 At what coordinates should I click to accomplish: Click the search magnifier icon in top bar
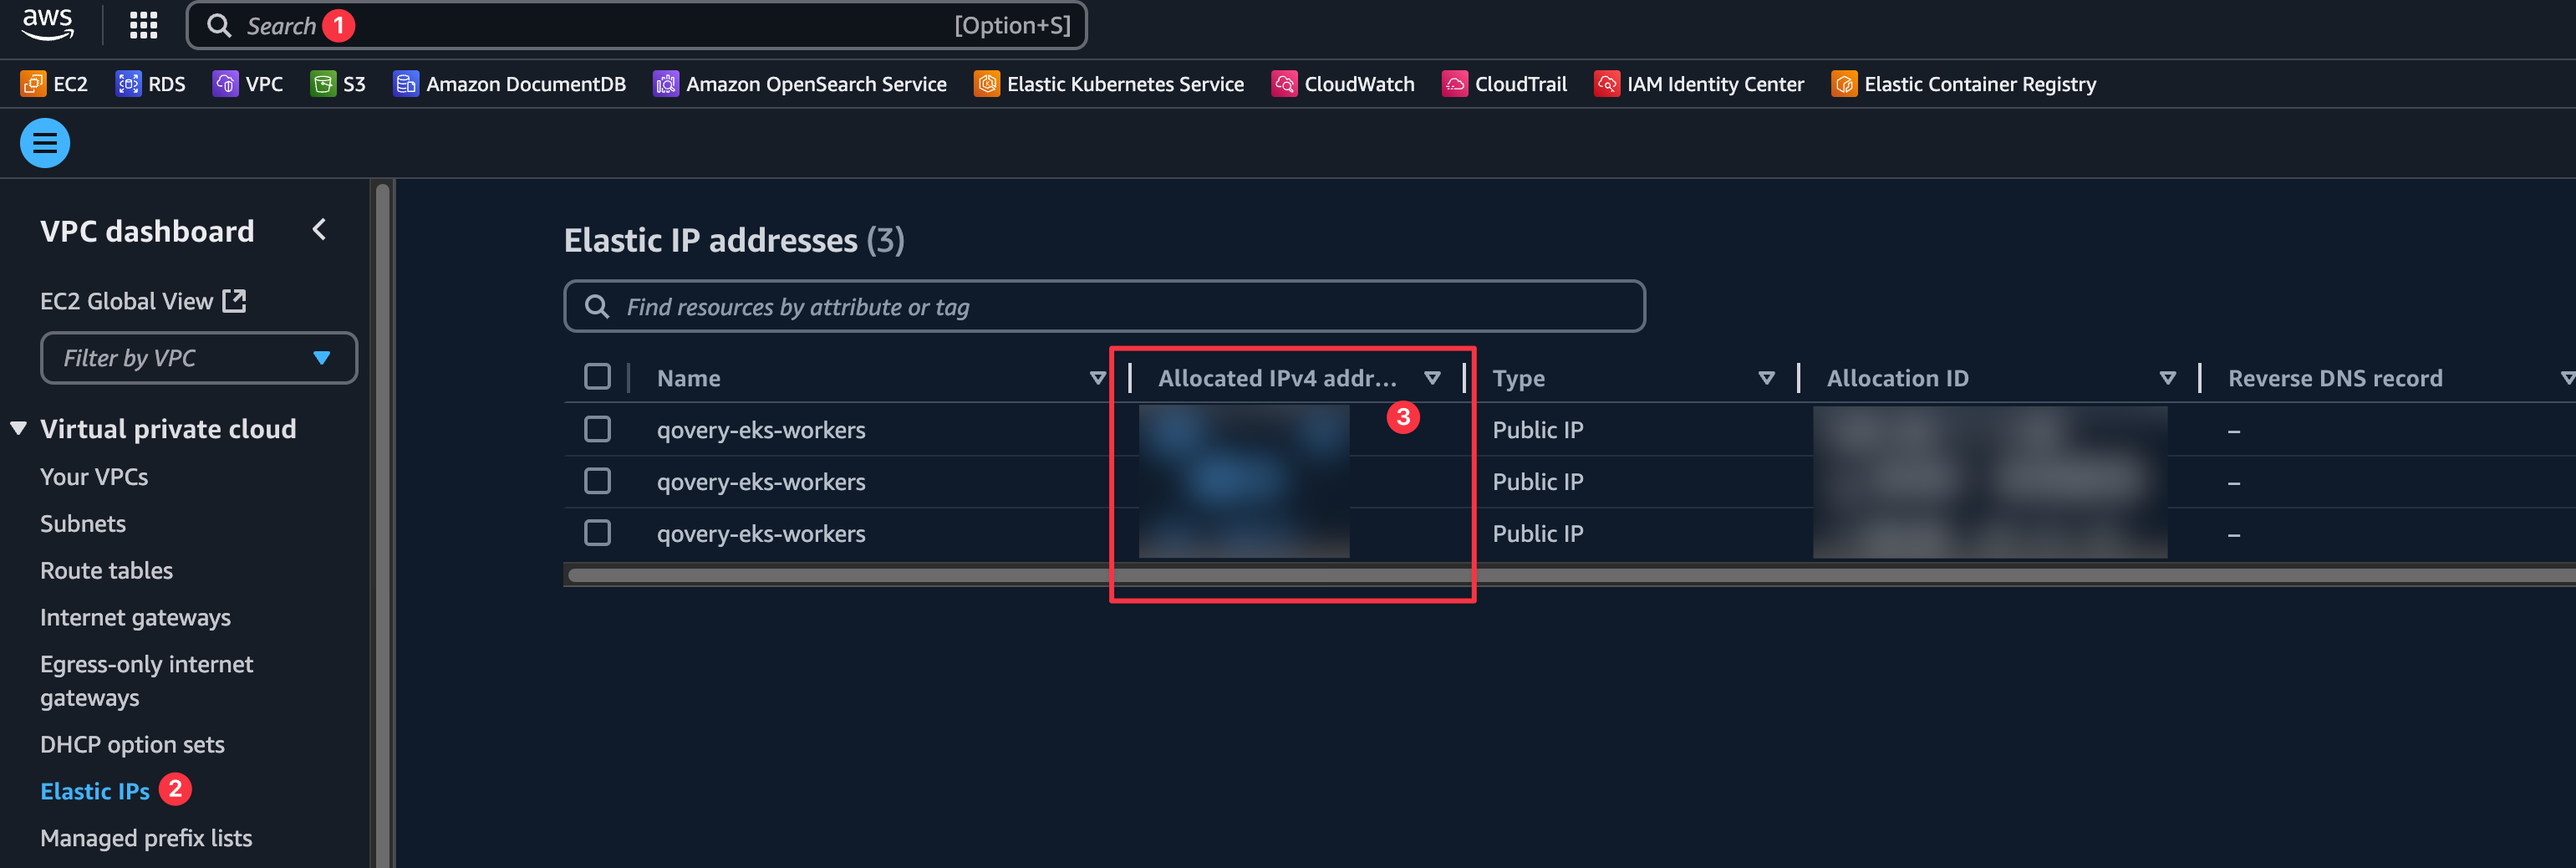click(x=219, y=26)
